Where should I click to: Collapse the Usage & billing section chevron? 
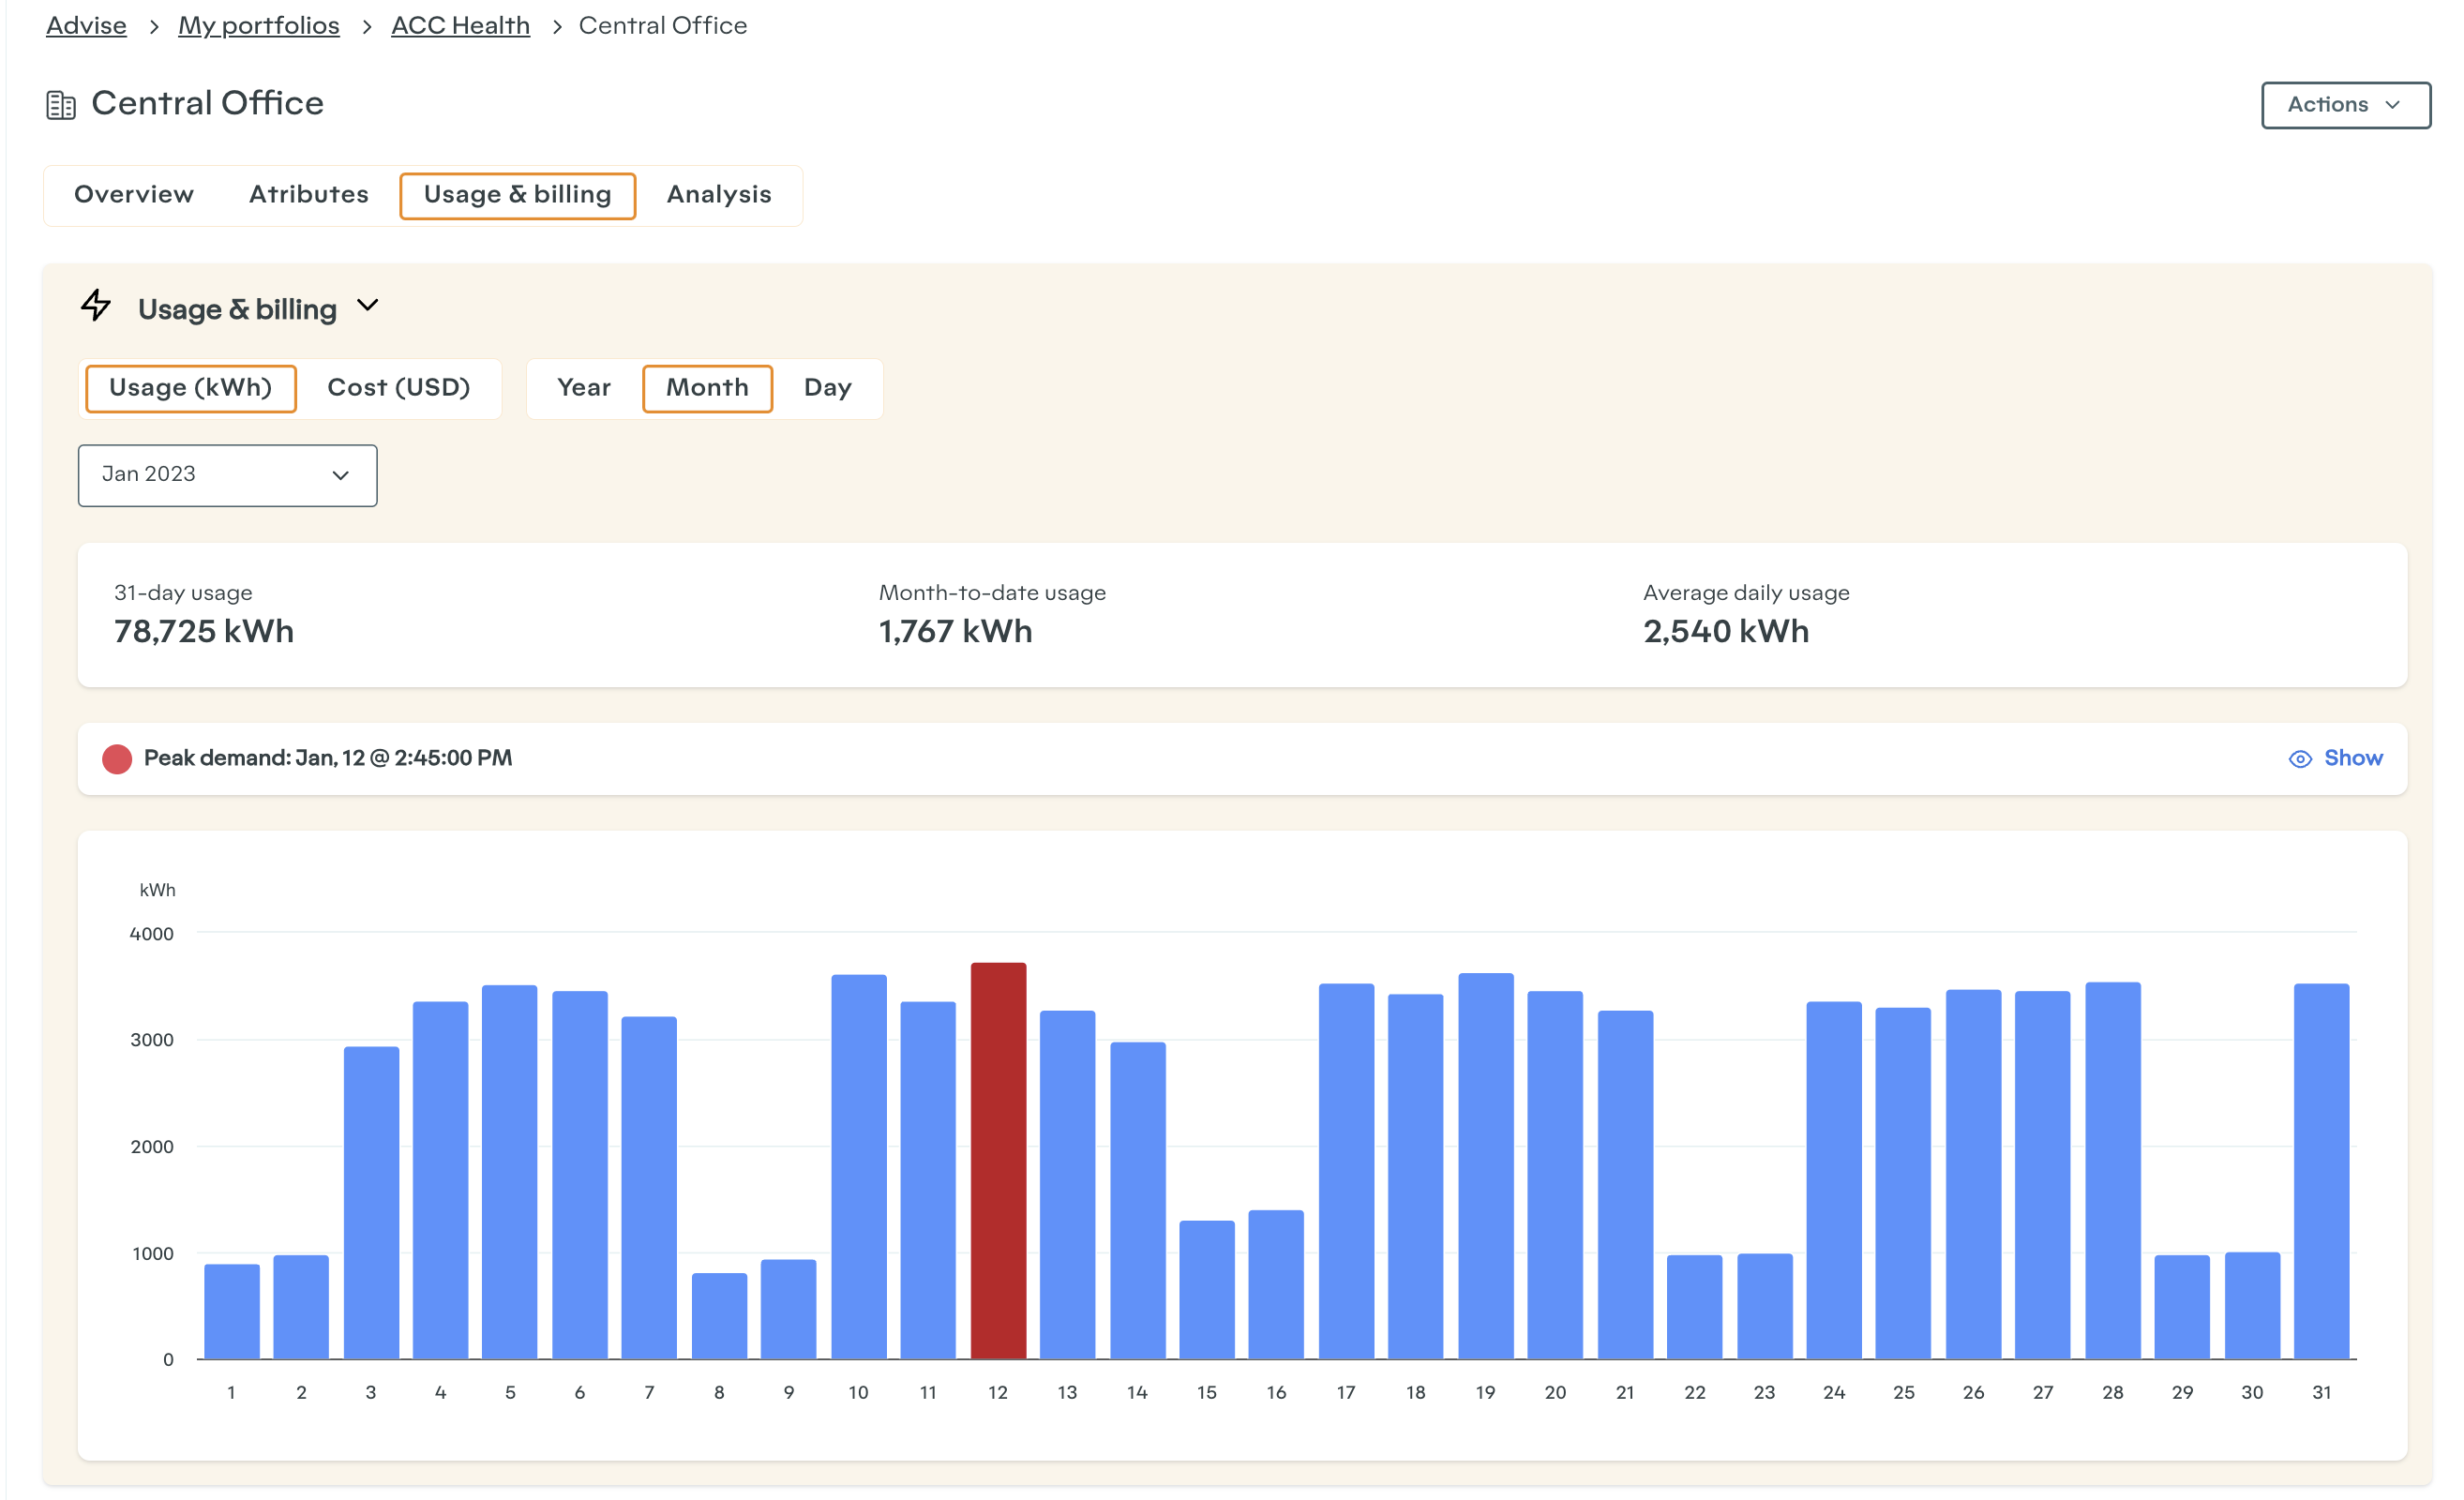(x=368, y=305)
